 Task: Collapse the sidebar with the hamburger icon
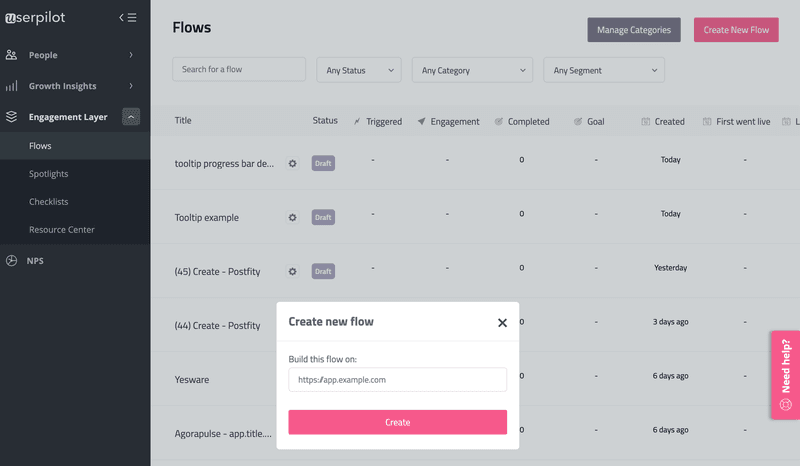click(x=128, y=17)
